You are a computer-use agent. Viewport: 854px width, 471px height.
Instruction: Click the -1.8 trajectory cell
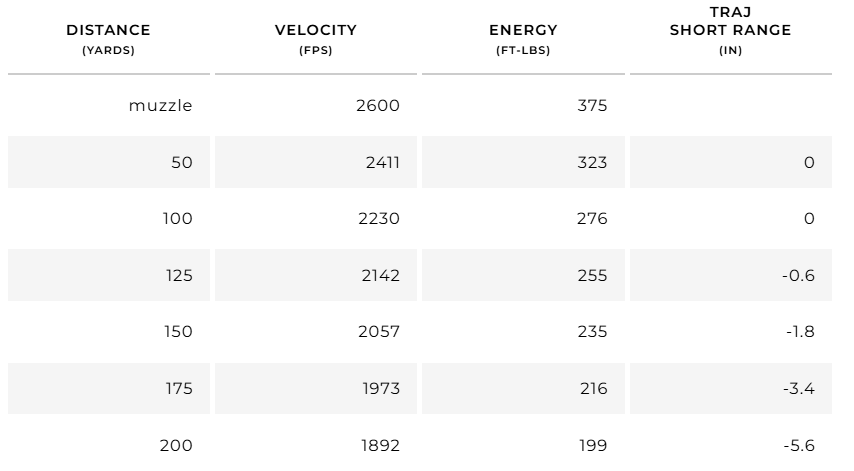point(800,330)
